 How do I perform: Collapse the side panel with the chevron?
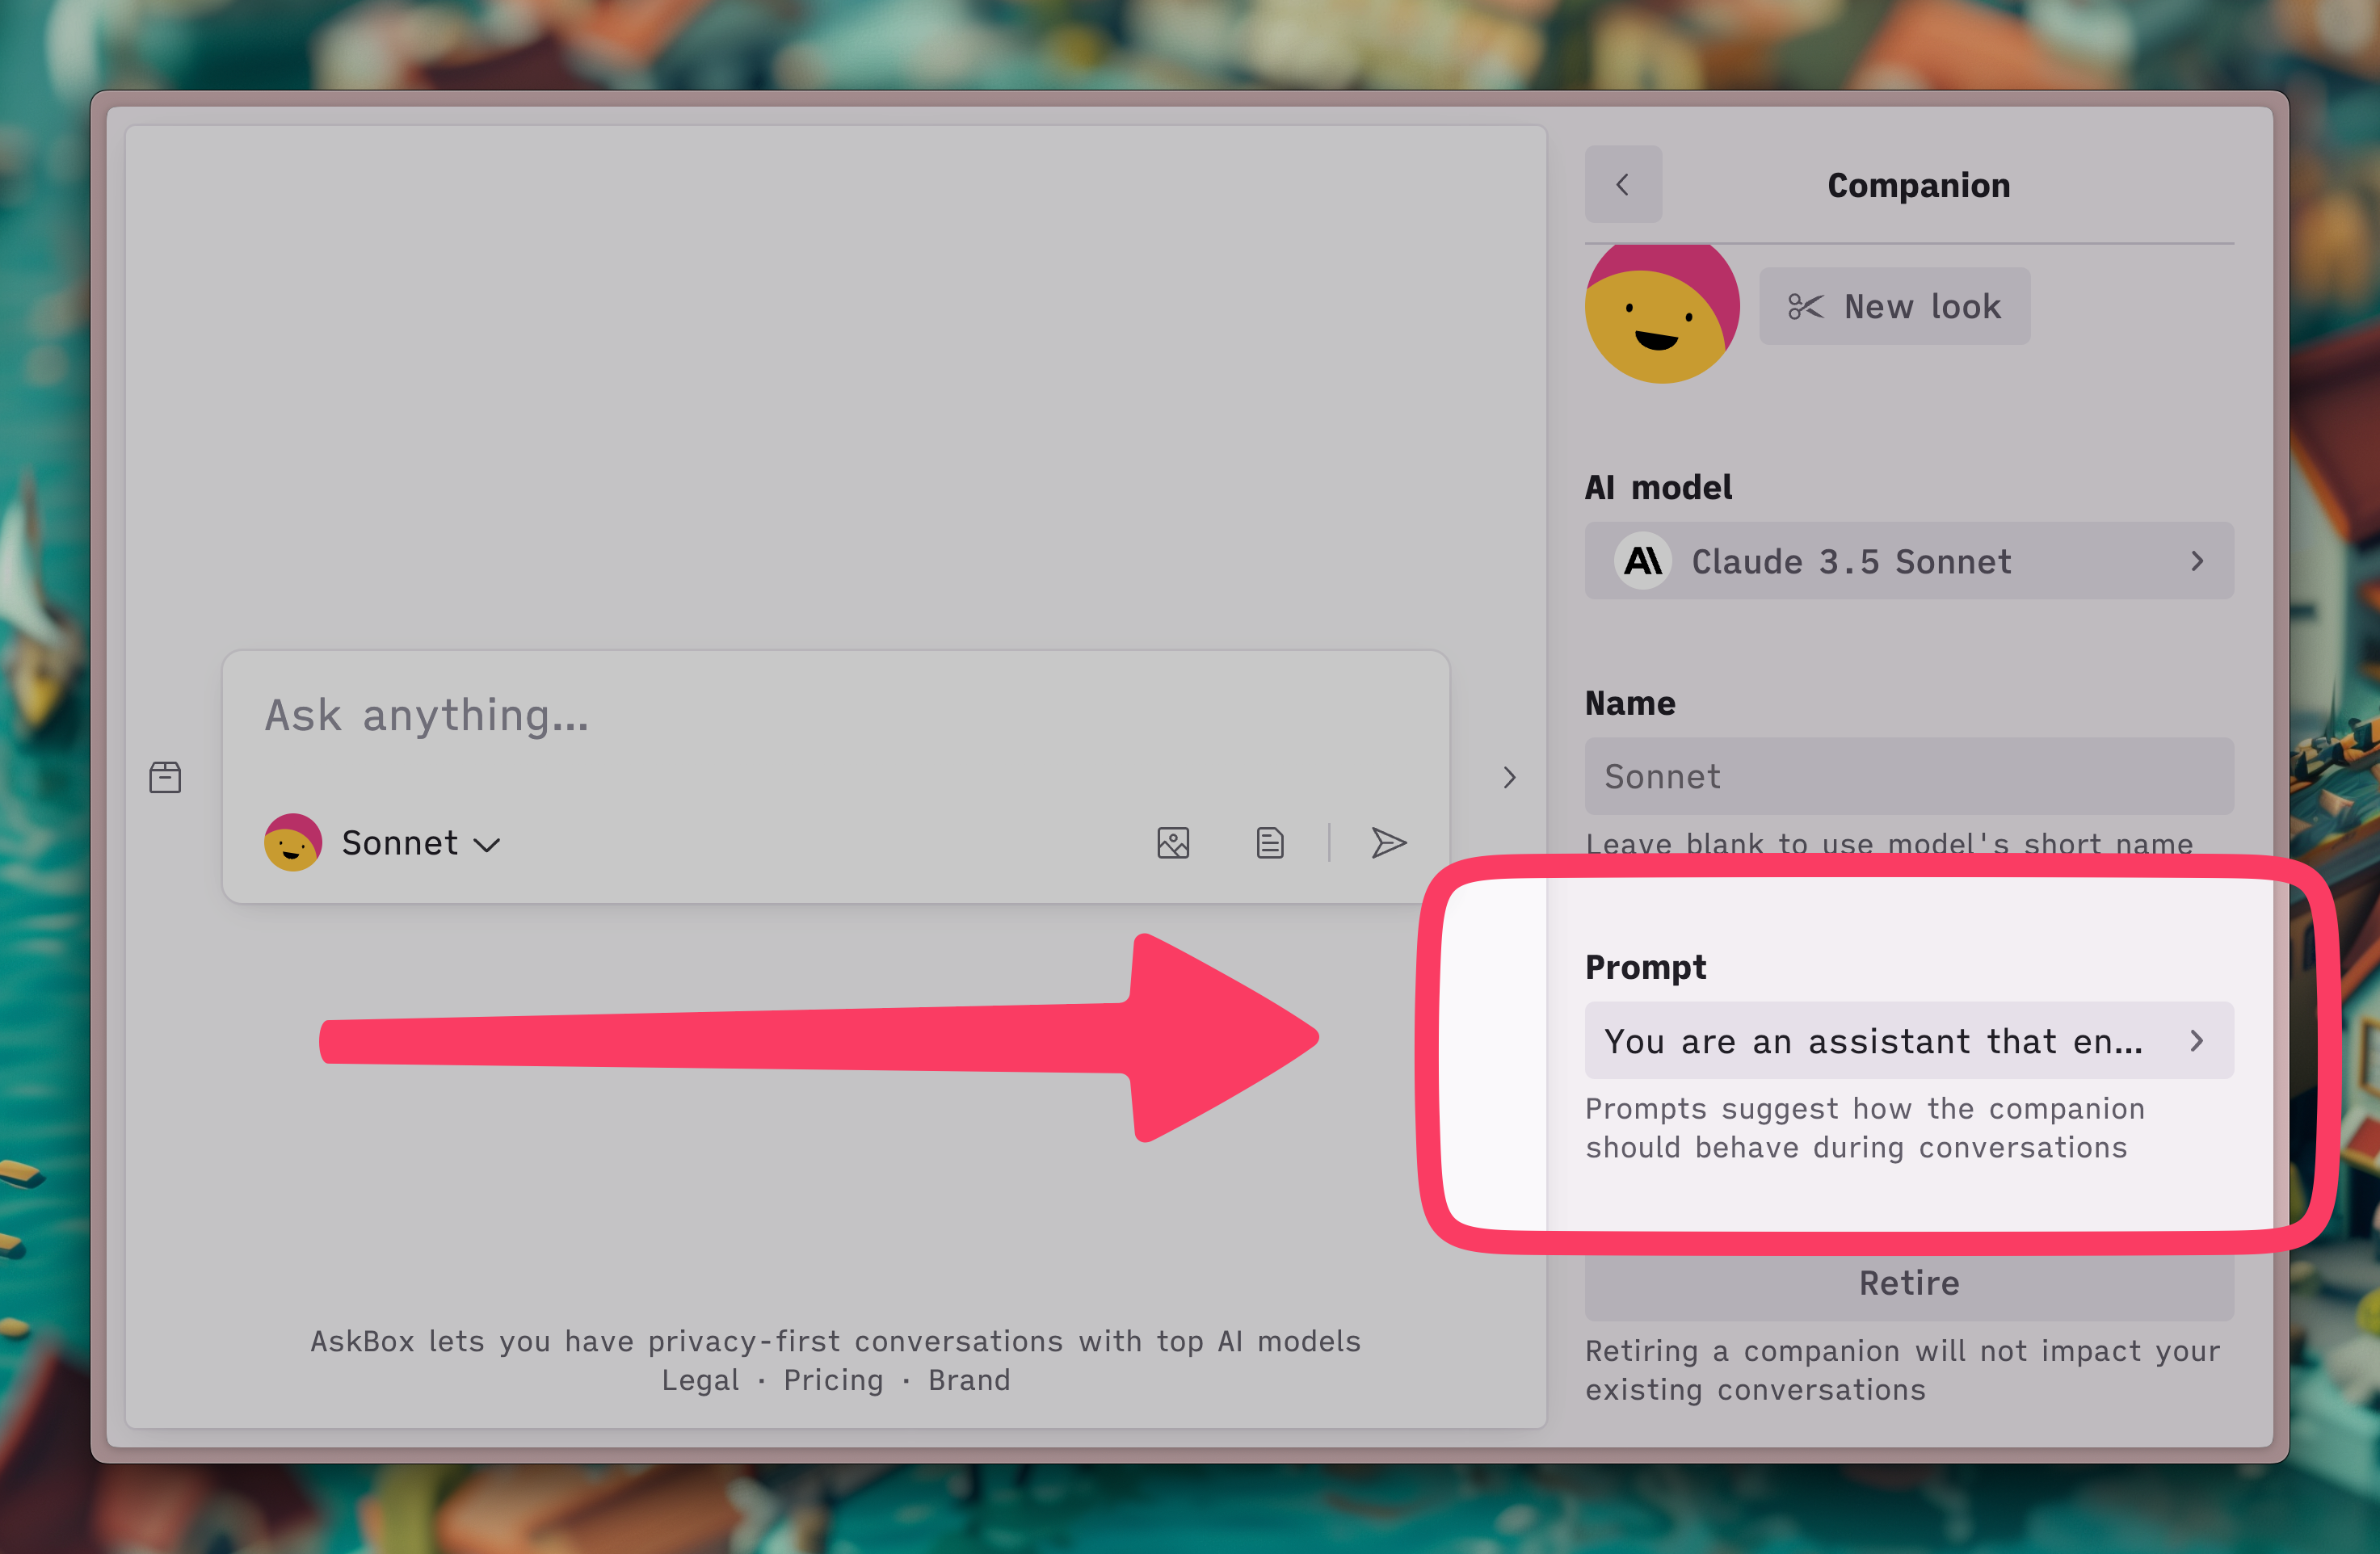pyautogui.click(x=1509, y=777)
